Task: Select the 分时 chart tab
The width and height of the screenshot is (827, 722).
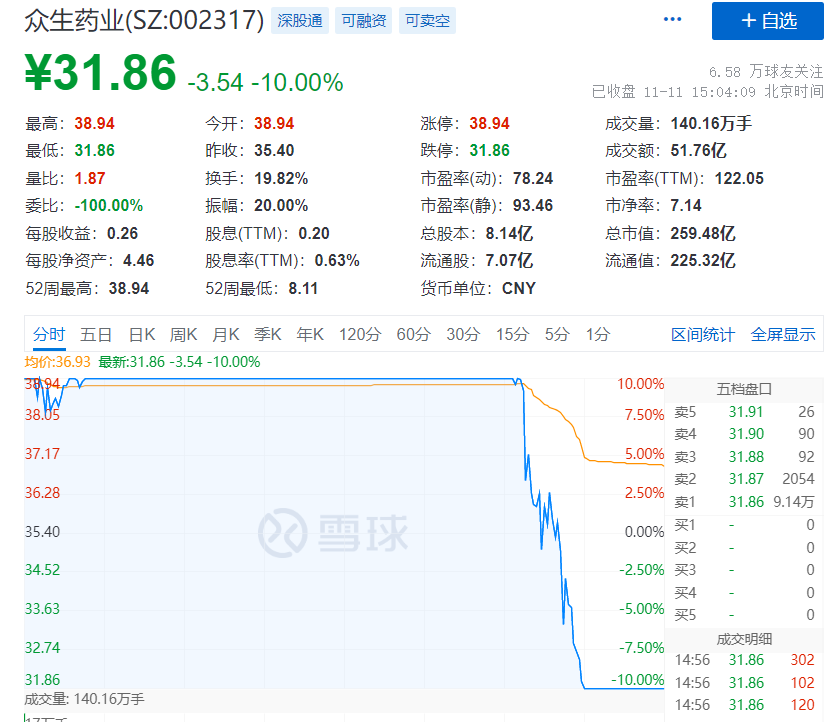Action: 49,335
